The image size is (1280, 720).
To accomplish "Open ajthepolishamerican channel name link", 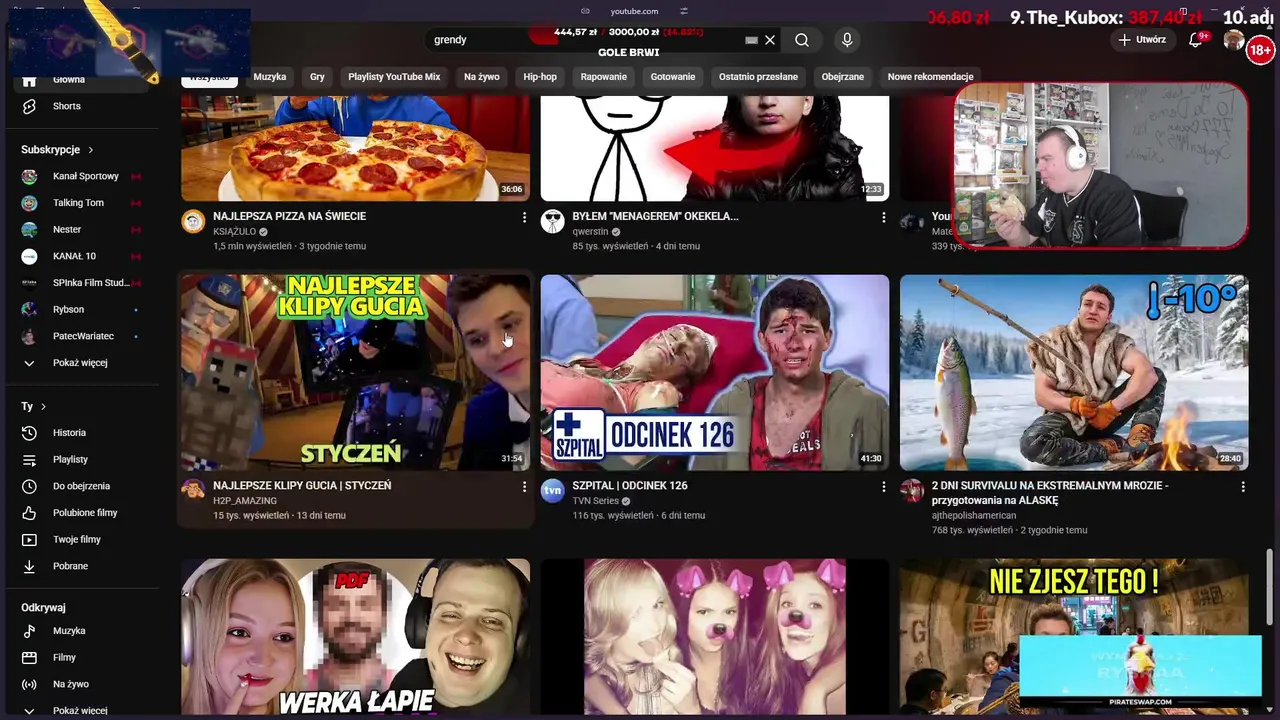I will coord(974,516).
